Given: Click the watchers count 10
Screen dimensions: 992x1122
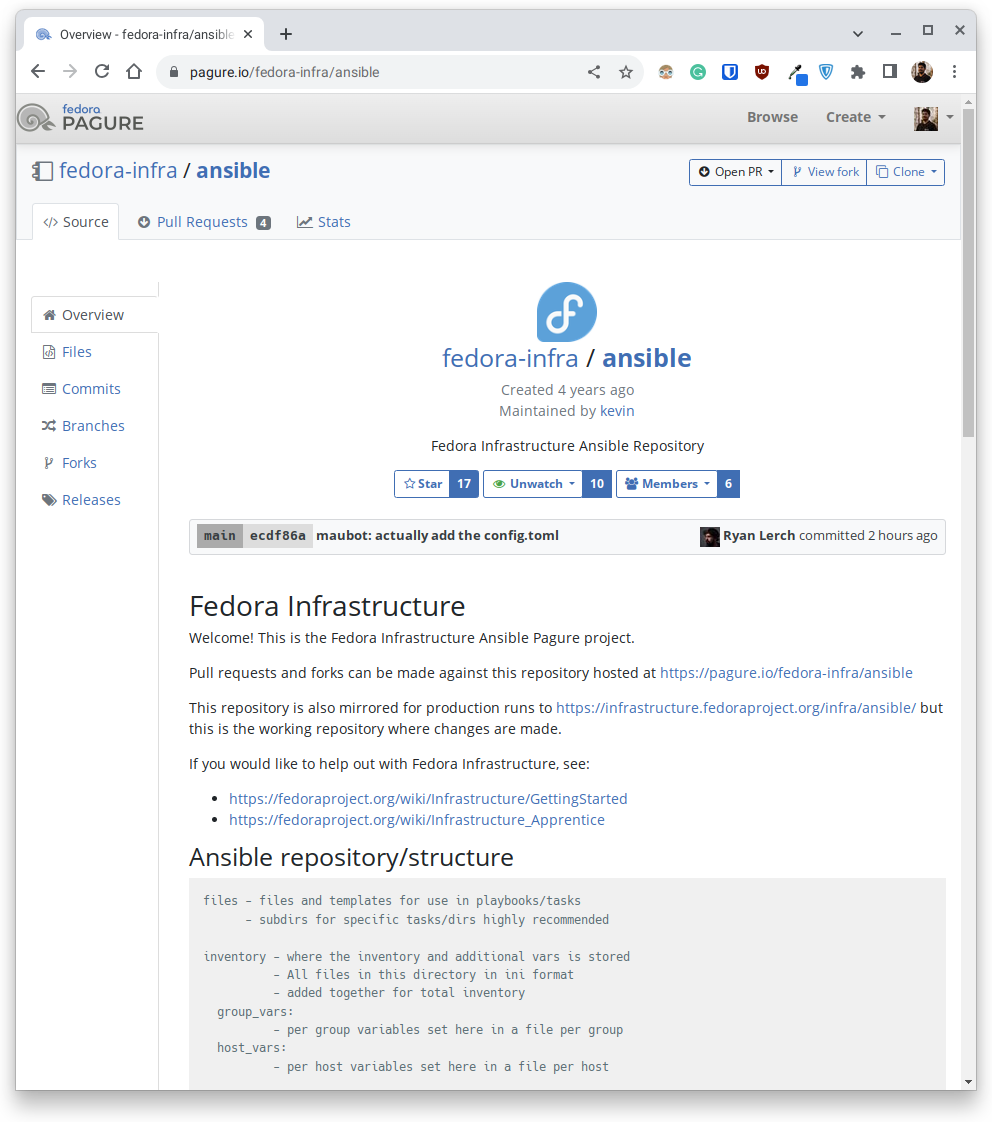Looking at the screenshot, I should [x=597, y=484].
